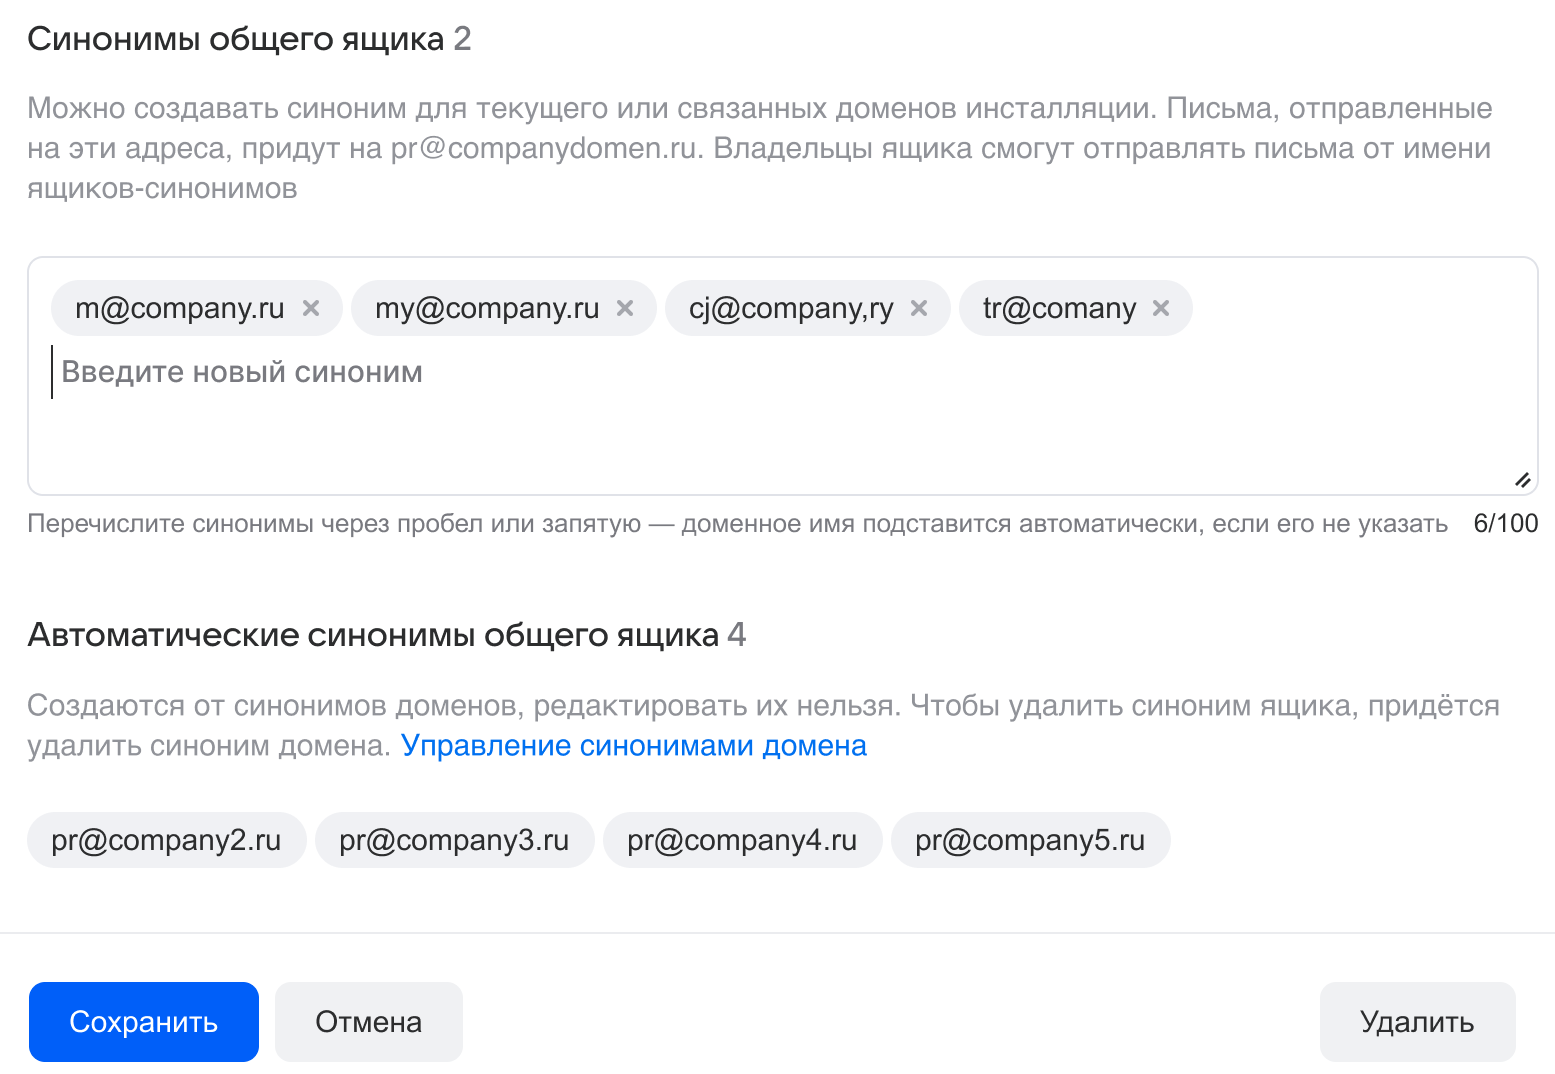Click the Синонимы общего ящика heading
Image resolution: width=1555 pixels, height=1074 pixels.
236,39
